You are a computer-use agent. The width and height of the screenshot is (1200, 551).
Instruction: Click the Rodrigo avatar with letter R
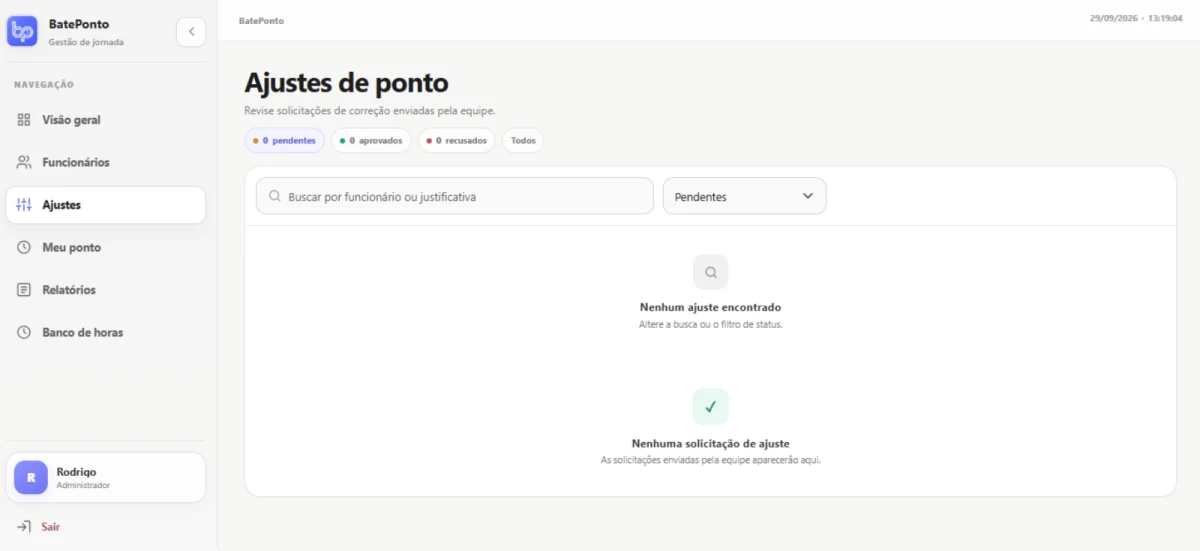[31, 478]
